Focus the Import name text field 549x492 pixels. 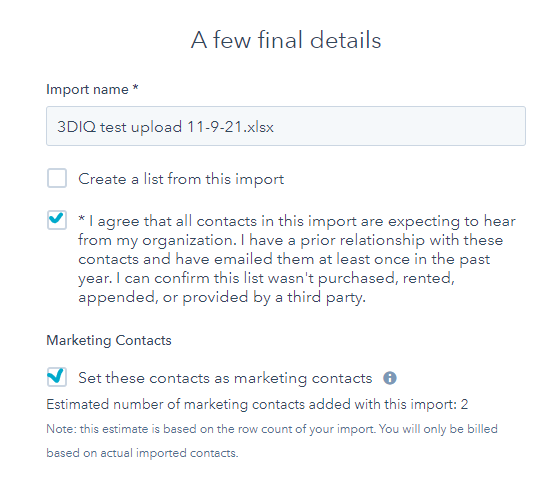[286, 126]
